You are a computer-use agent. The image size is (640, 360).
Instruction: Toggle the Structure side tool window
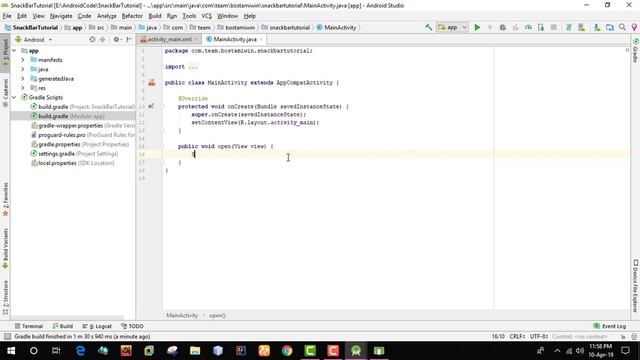pos(5,297)
